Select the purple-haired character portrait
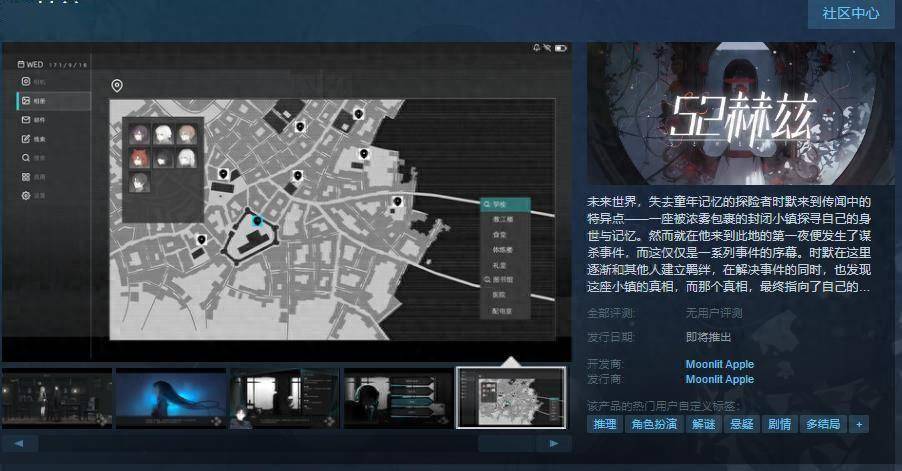The image size is (902, 471). tap(139, 135)
